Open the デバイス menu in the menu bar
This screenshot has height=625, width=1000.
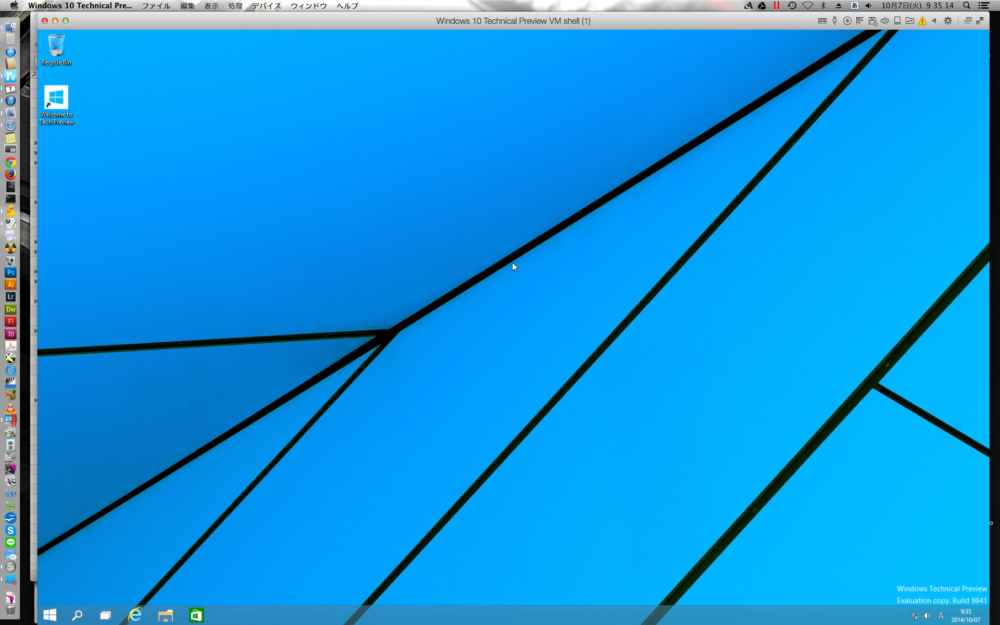[265, 6]
